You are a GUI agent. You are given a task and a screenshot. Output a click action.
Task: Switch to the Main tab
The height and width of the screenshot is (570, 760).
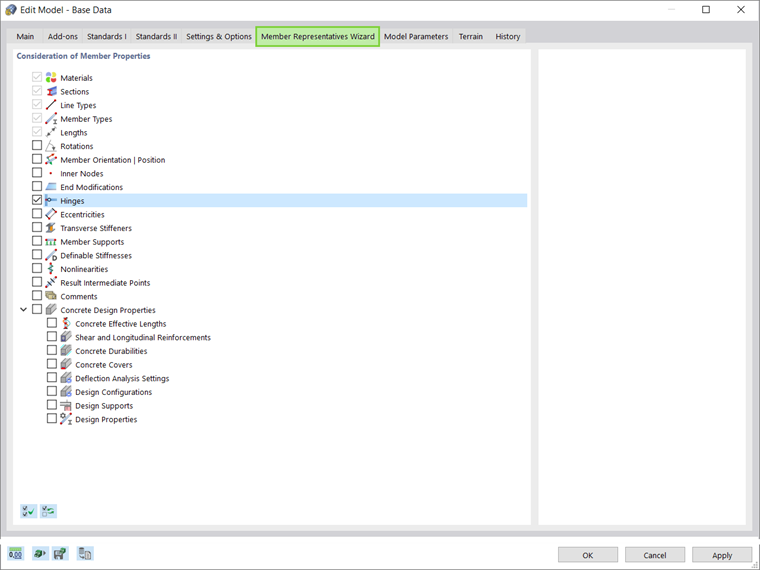click(x=25, y=36)
